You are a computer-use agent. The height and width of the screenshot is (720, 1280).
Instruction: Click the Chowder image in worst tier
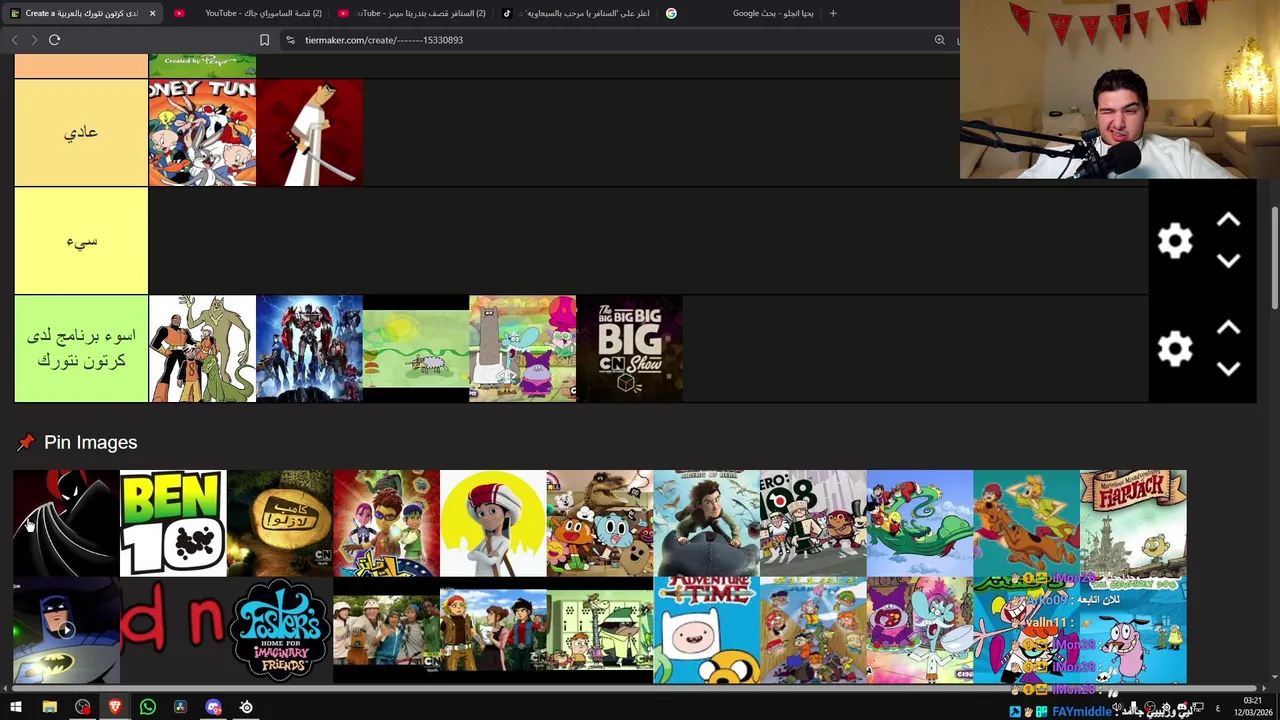coord(523,349)
